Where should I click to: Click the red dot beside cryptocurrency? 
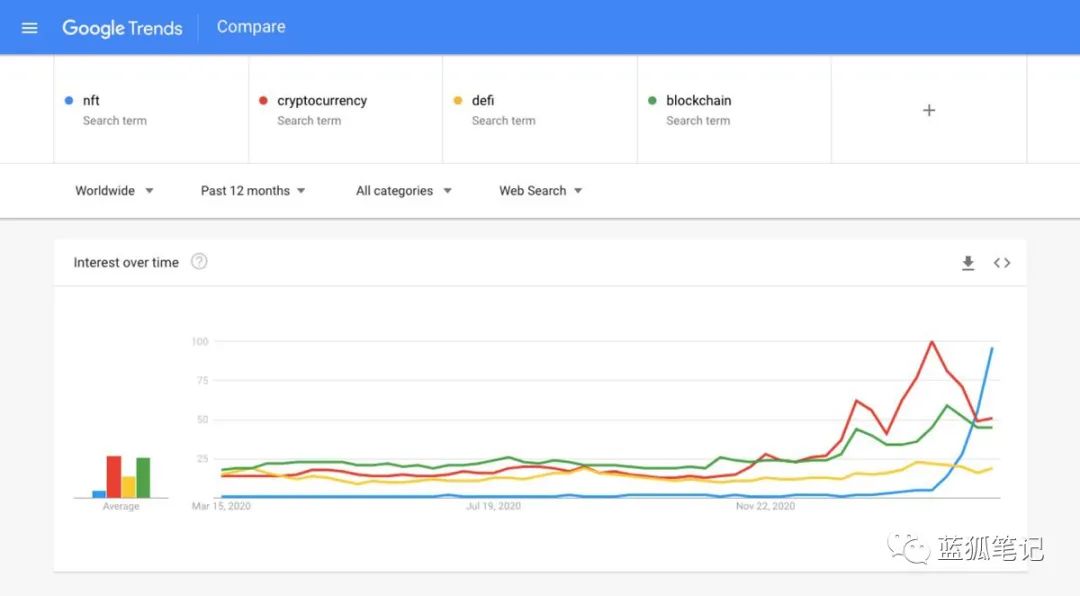263,101
